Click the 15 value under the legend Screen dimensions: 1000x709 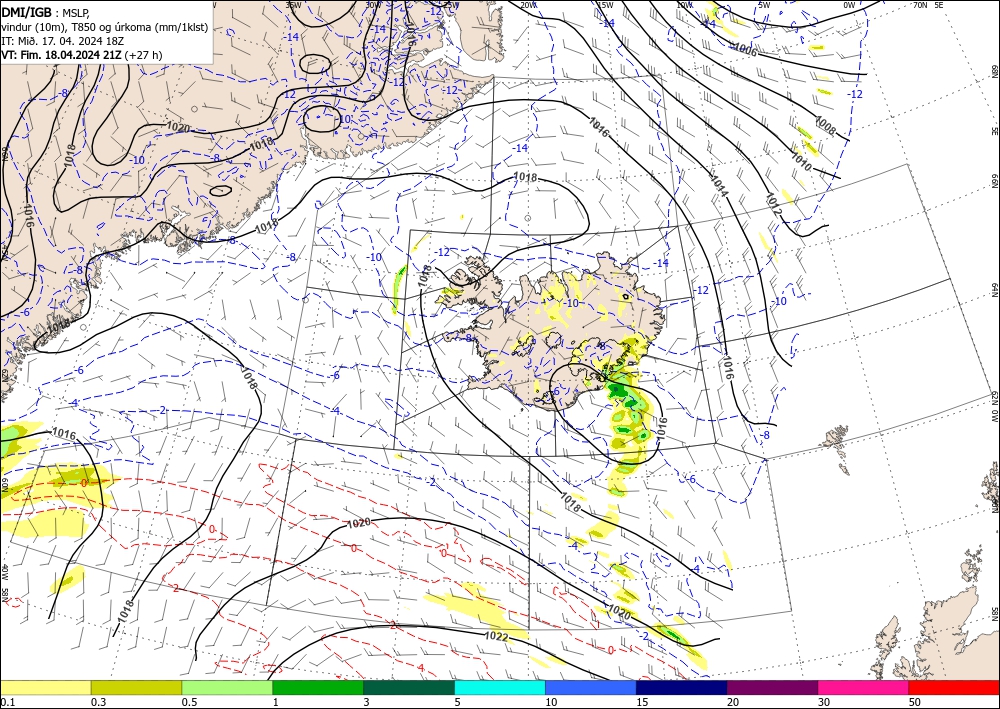point(642,702)
